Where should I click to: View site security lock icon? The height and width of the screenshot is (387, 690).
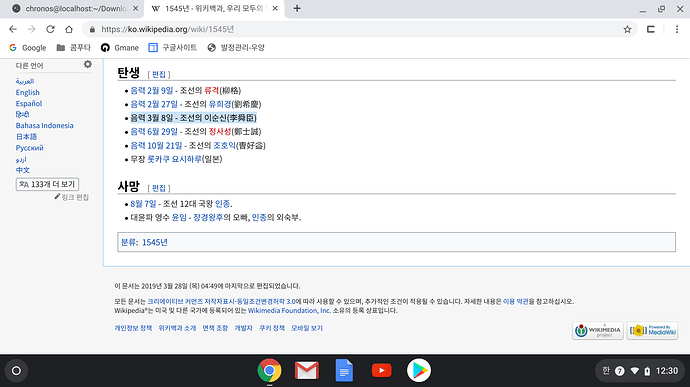92,29
